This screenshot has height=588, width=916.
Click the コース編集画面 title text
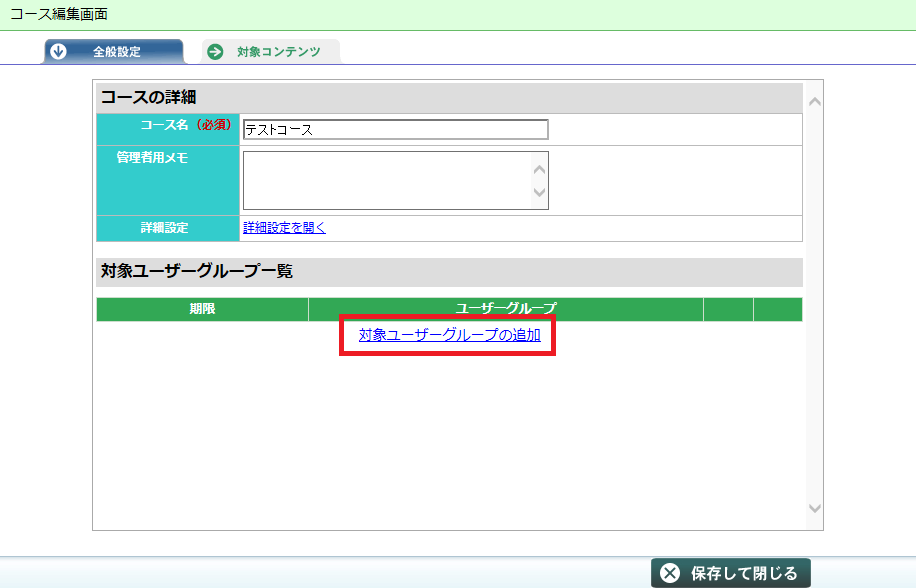pos(59,14)
